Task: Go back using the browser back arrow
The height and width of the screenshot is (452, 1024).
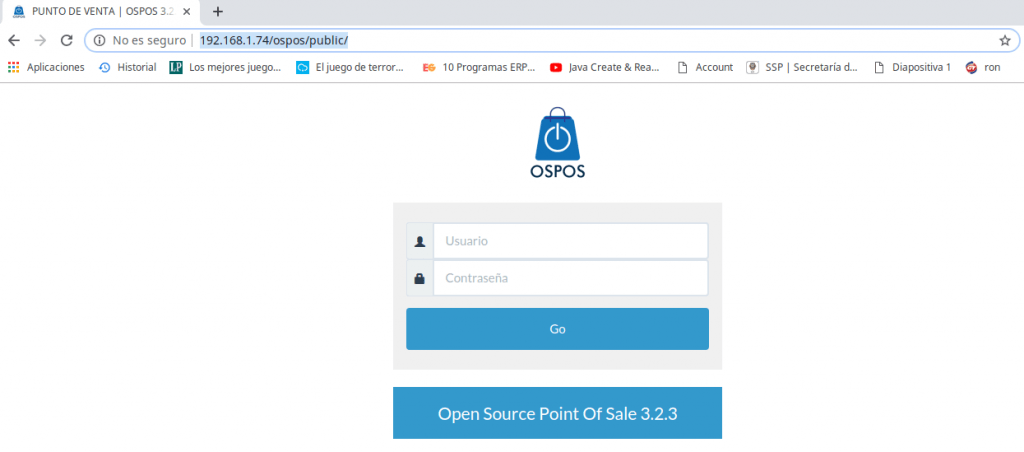Action: click(x=14, y=40)
